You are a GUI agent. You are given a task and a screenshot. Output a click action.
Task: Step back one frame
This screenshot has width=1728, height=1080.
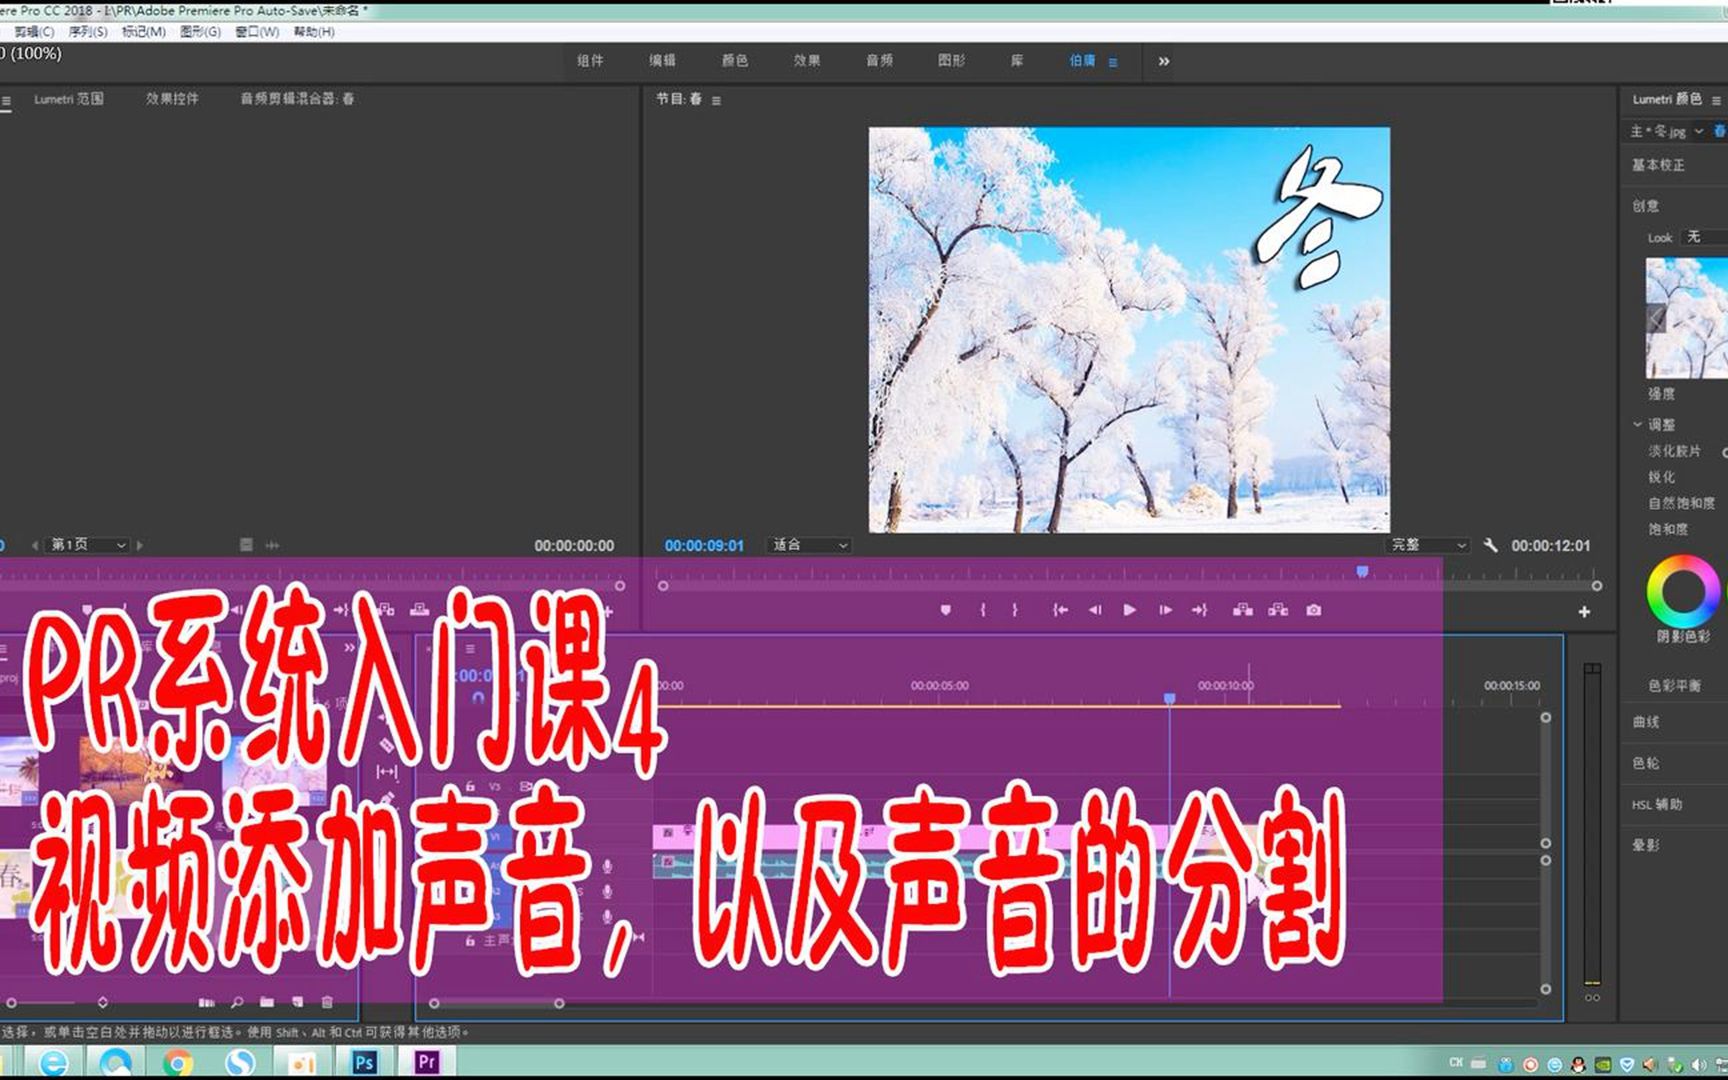point(1095,610)
